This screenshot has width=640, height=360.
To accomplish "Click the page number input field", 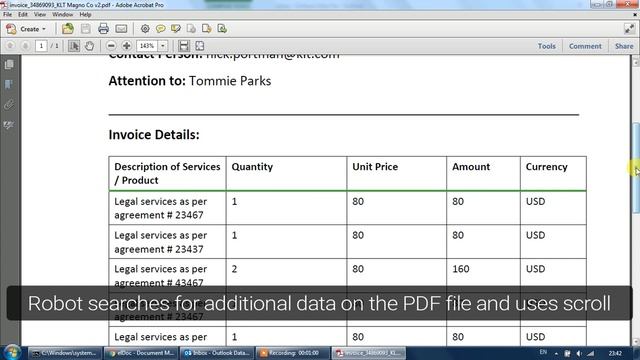I will (41, 46).
